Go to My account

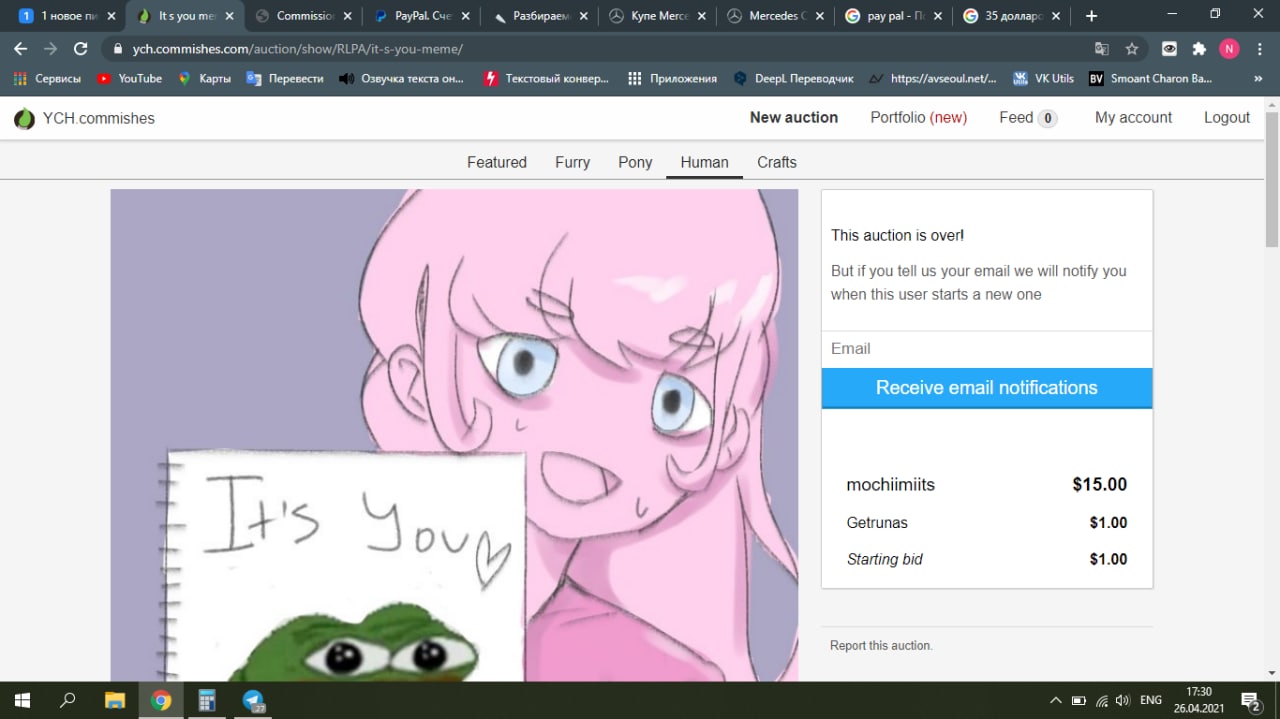(x=1133, y=117)
